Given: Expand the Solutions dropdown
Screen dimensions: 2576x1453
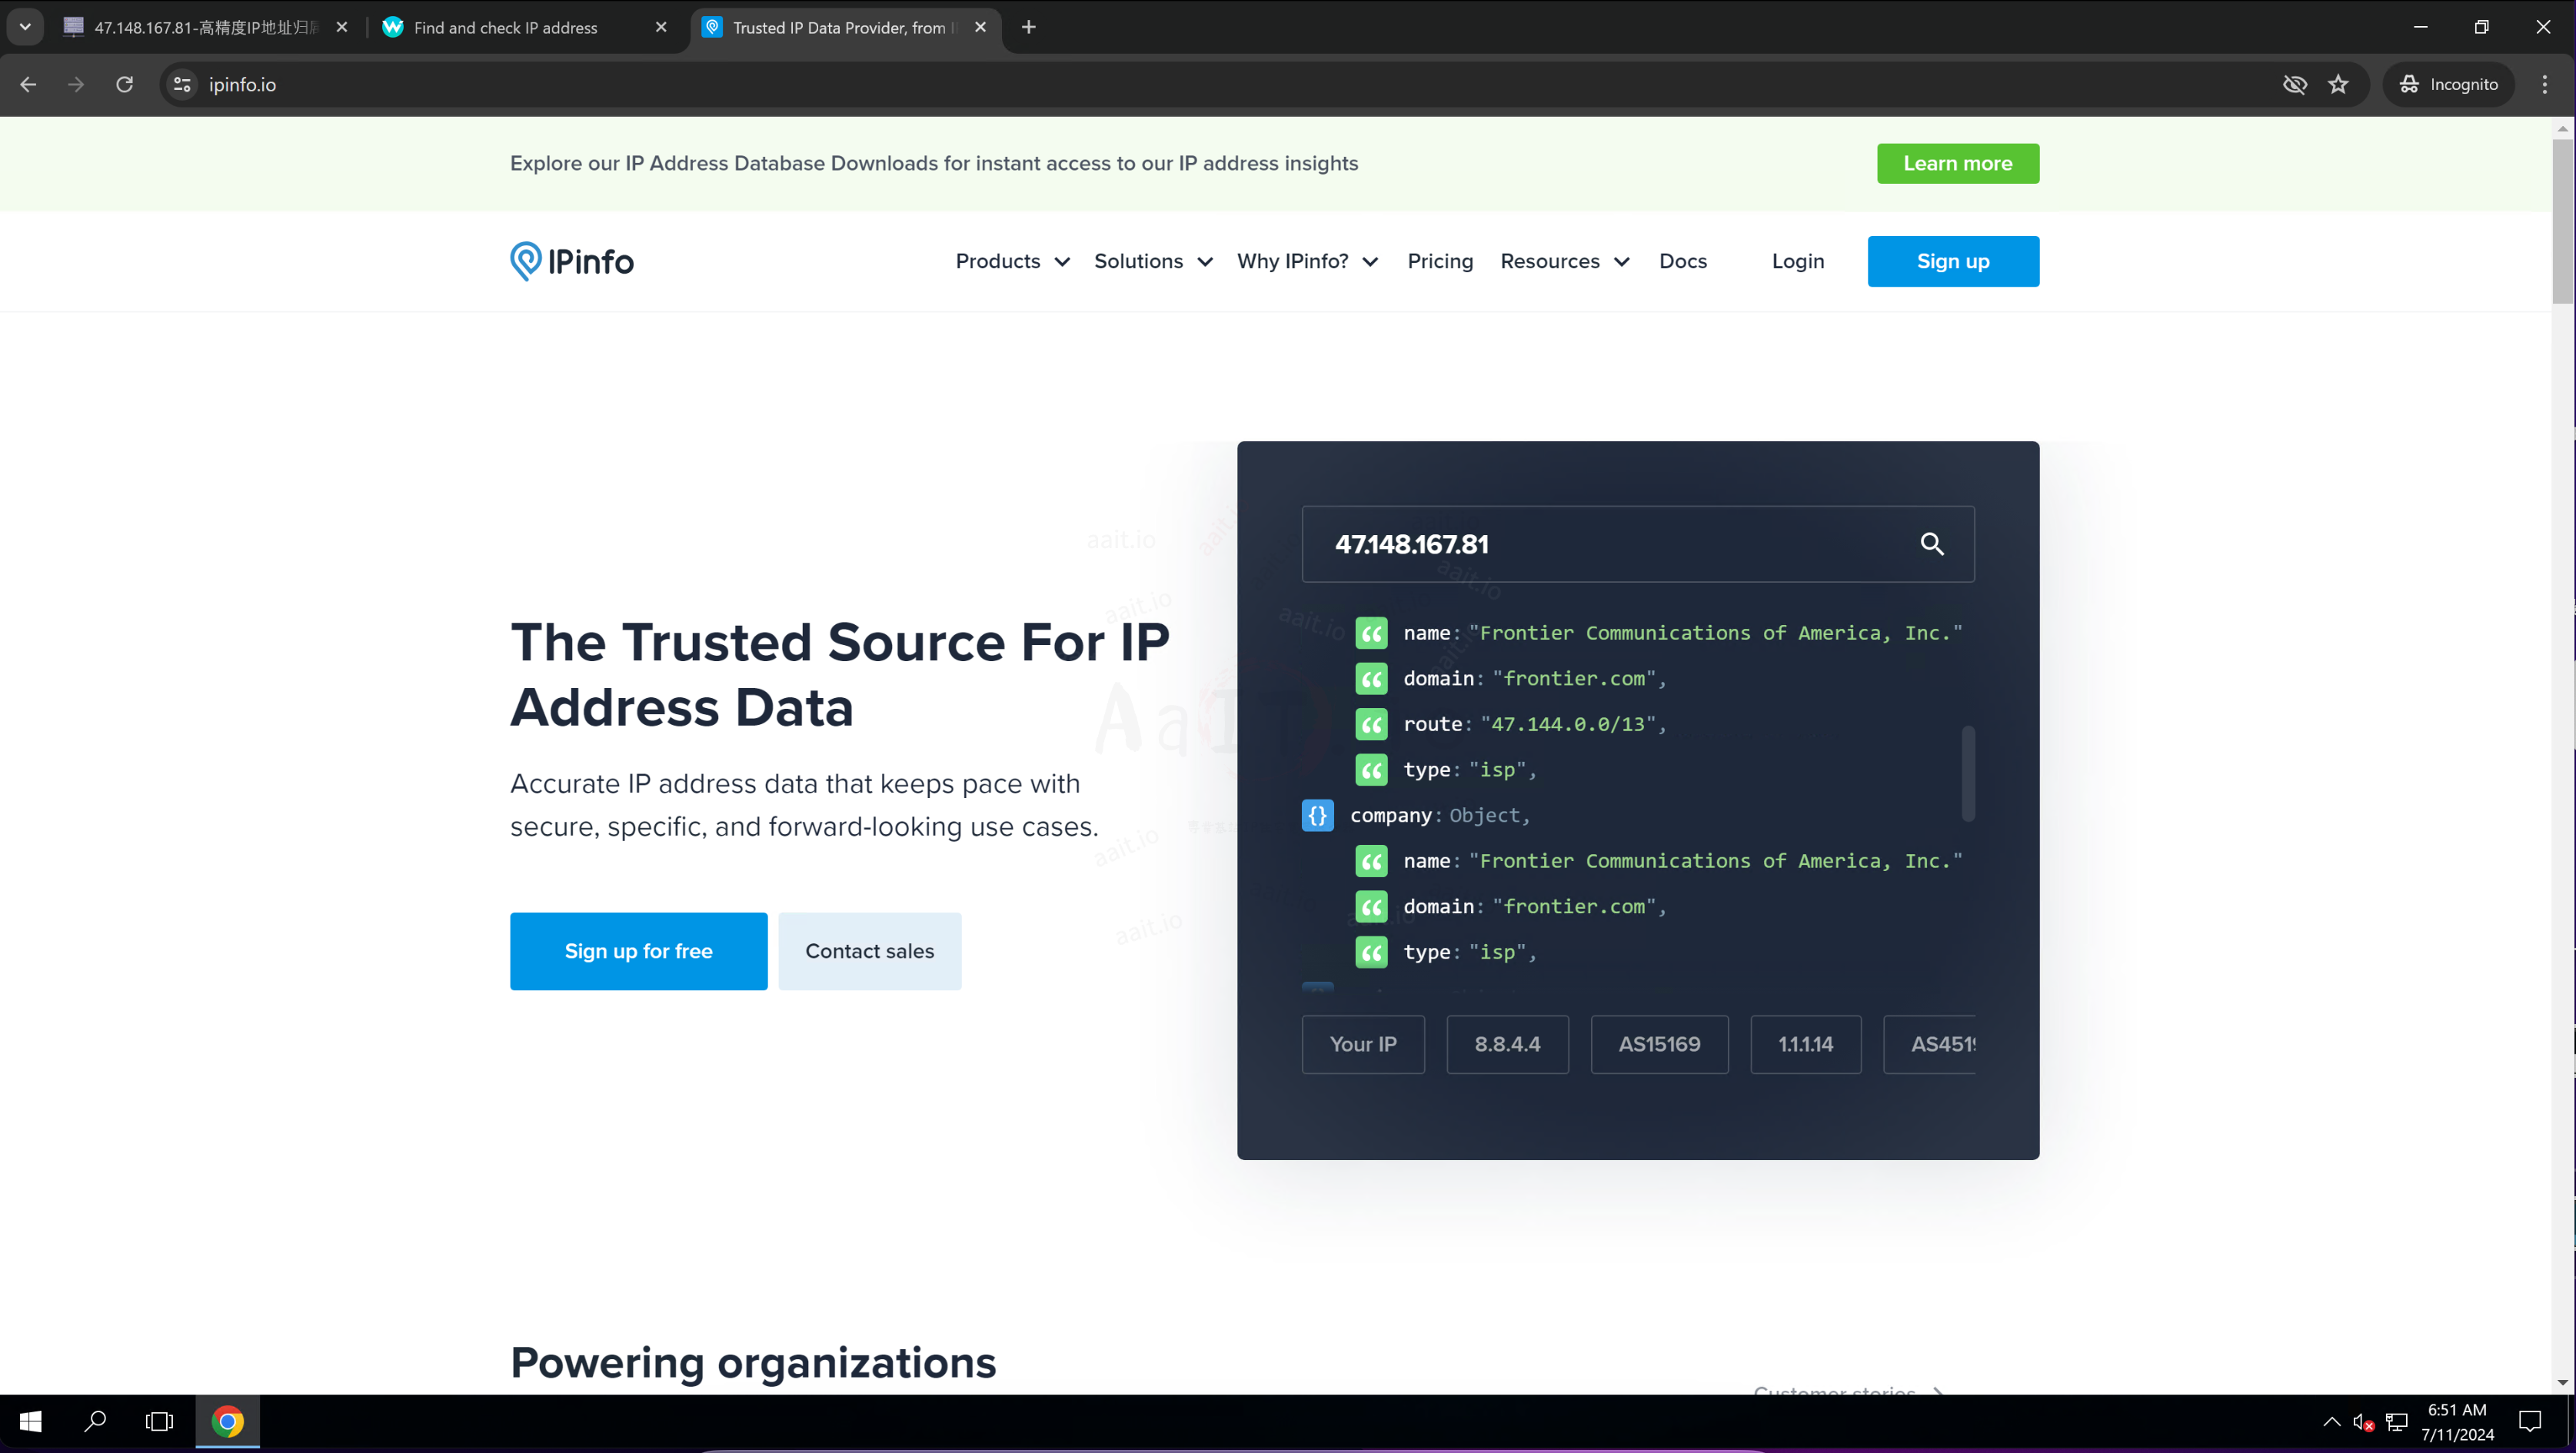Looking at the screenshot, I should coord(1153,261).
